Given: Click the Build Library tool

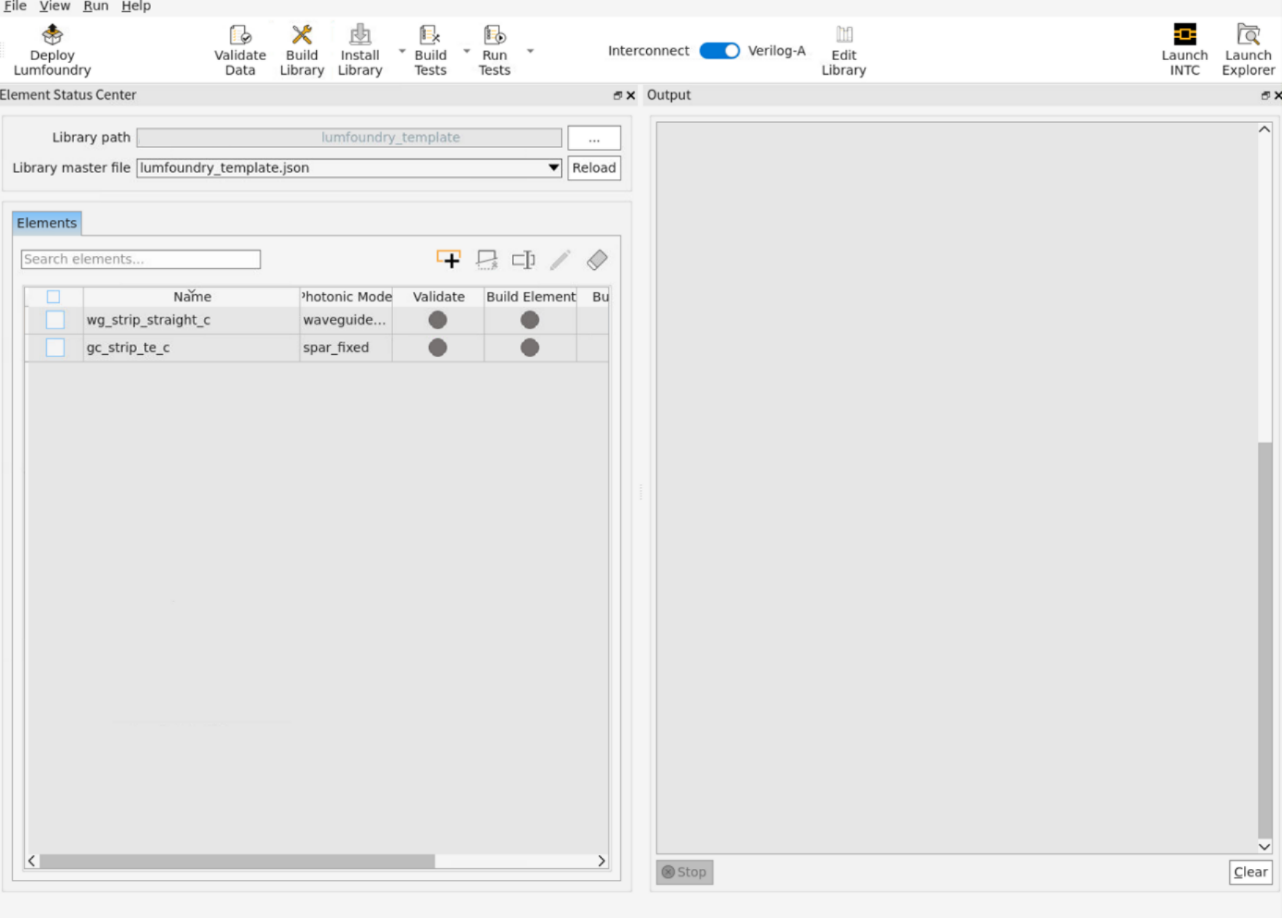Looking at the screenshot, I should [x=302, y=50].
